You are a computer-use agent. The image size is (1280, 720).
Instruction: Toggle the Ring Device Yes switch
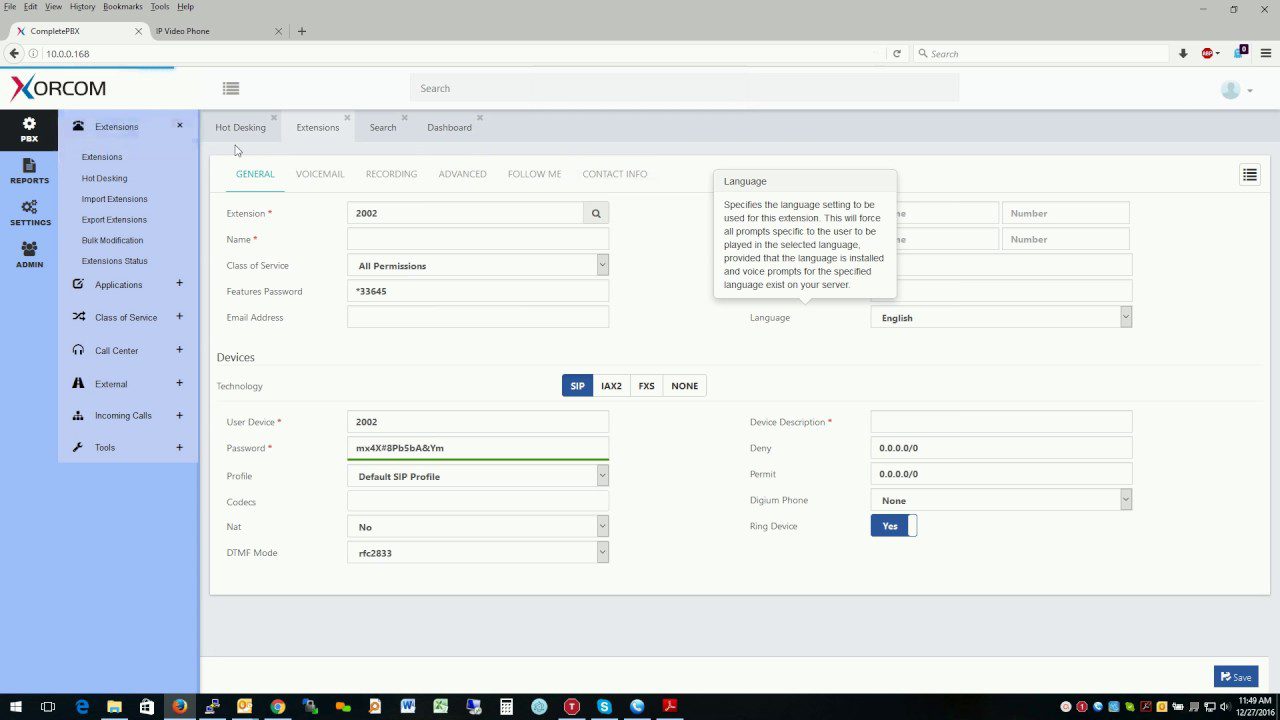tap(893, 526)
